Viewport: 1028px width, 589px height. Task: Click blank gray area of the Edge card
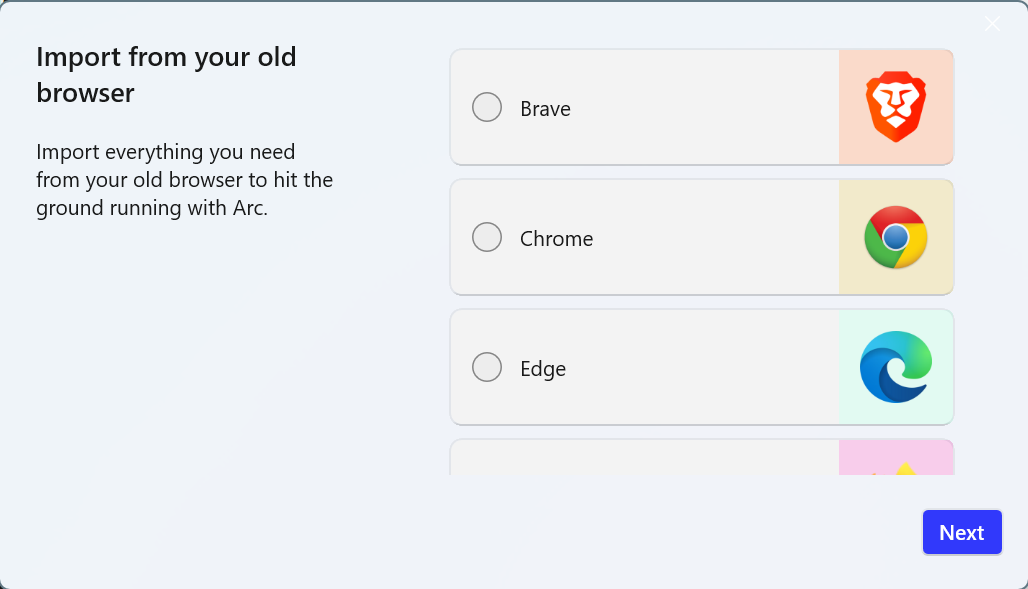click(x=700, y=367)
